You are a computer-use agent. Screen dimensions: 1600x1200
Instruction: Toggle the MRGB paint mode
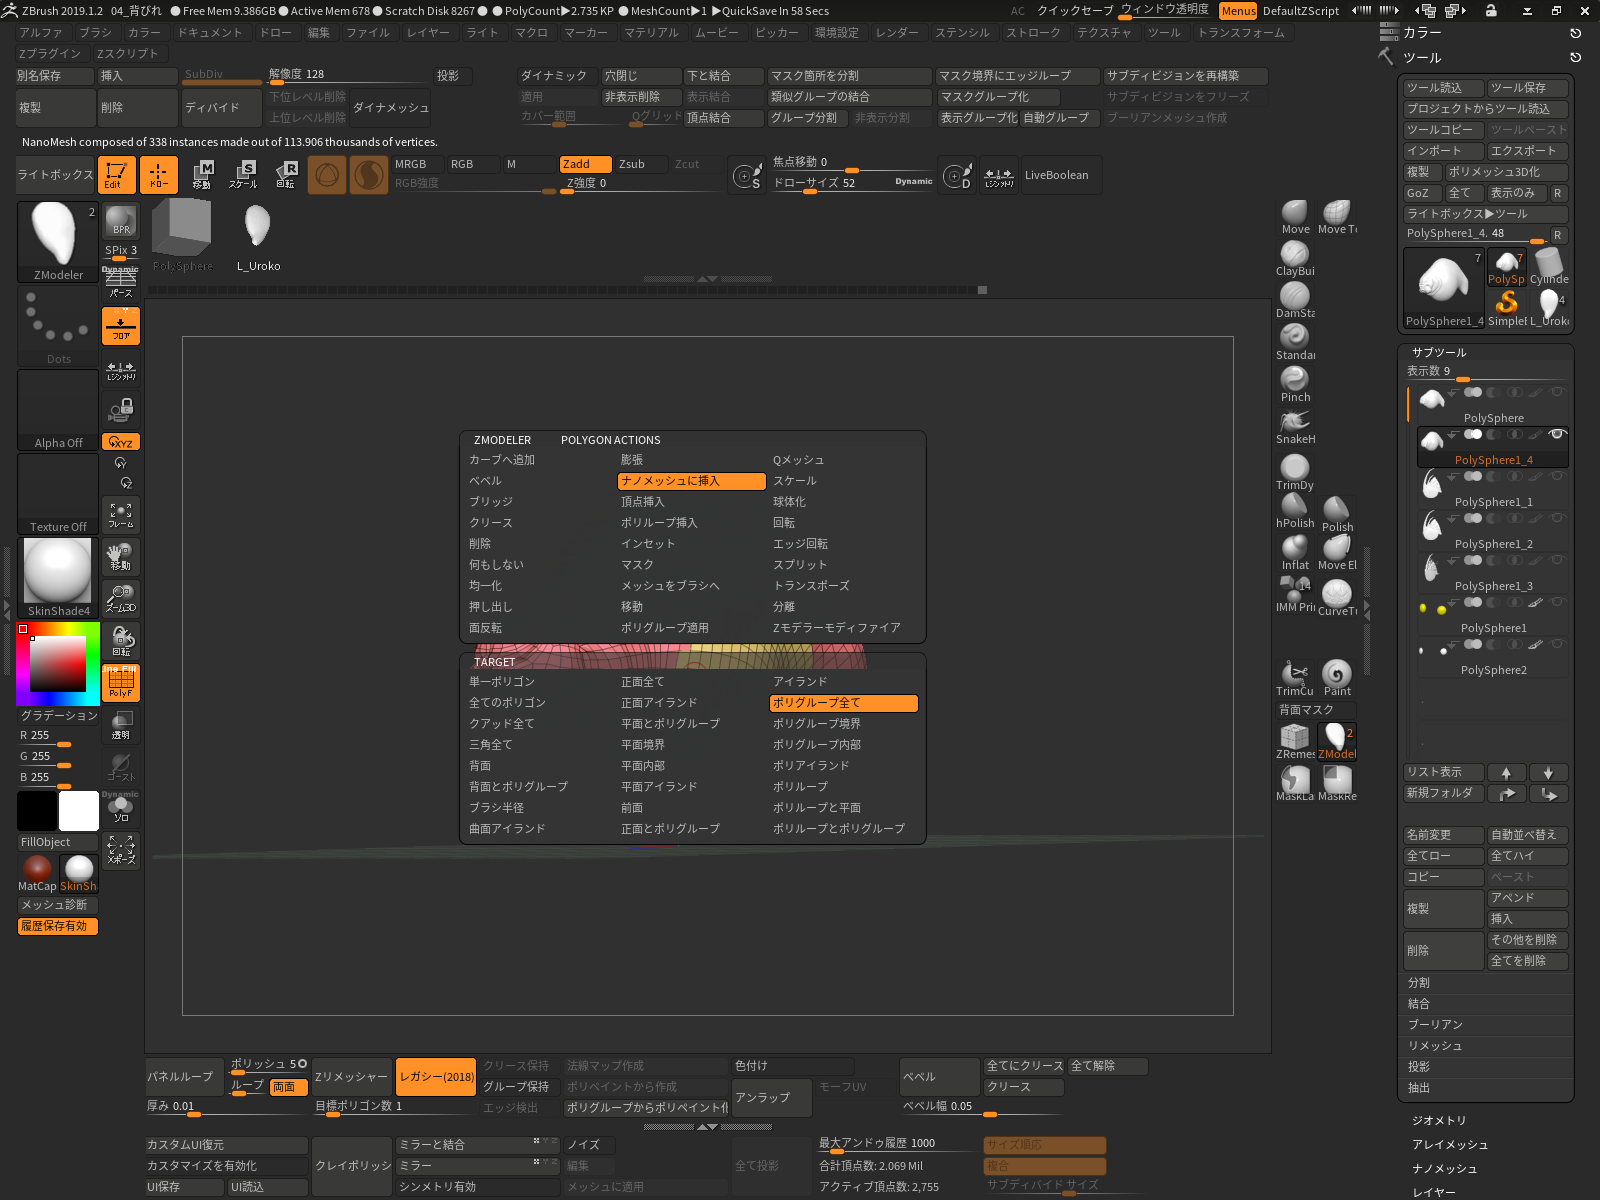tap(418, 164)
